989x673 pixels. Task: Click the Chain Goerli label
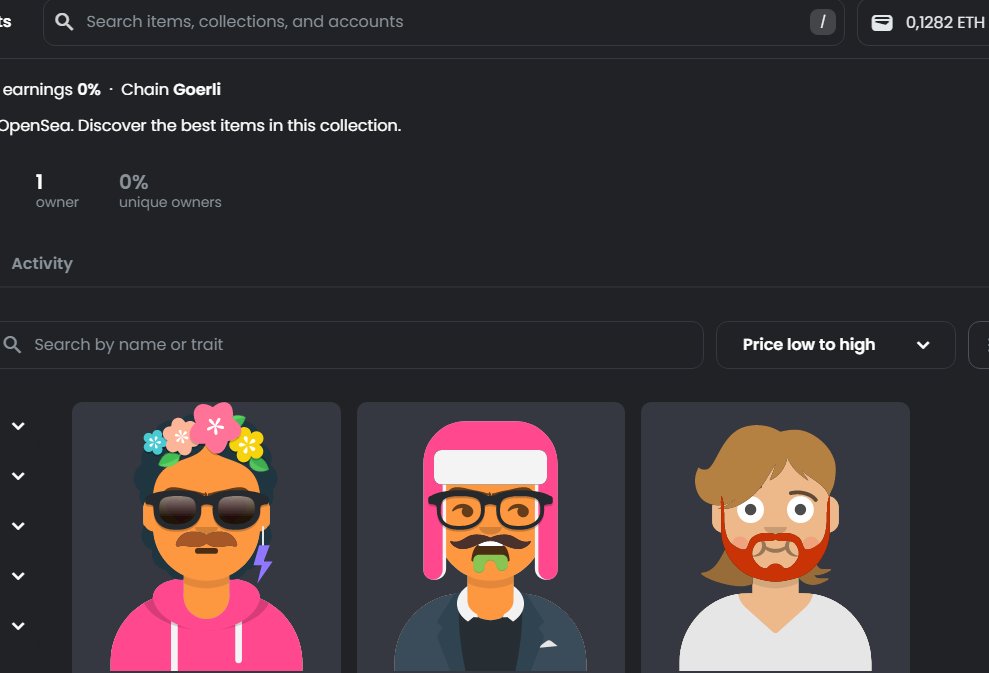coord(171,90)
